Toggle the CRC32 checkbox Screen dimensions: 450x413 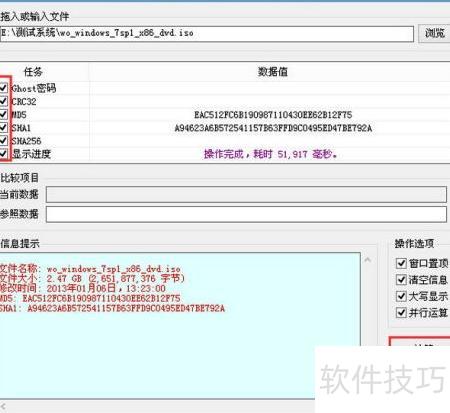[4, 101]
